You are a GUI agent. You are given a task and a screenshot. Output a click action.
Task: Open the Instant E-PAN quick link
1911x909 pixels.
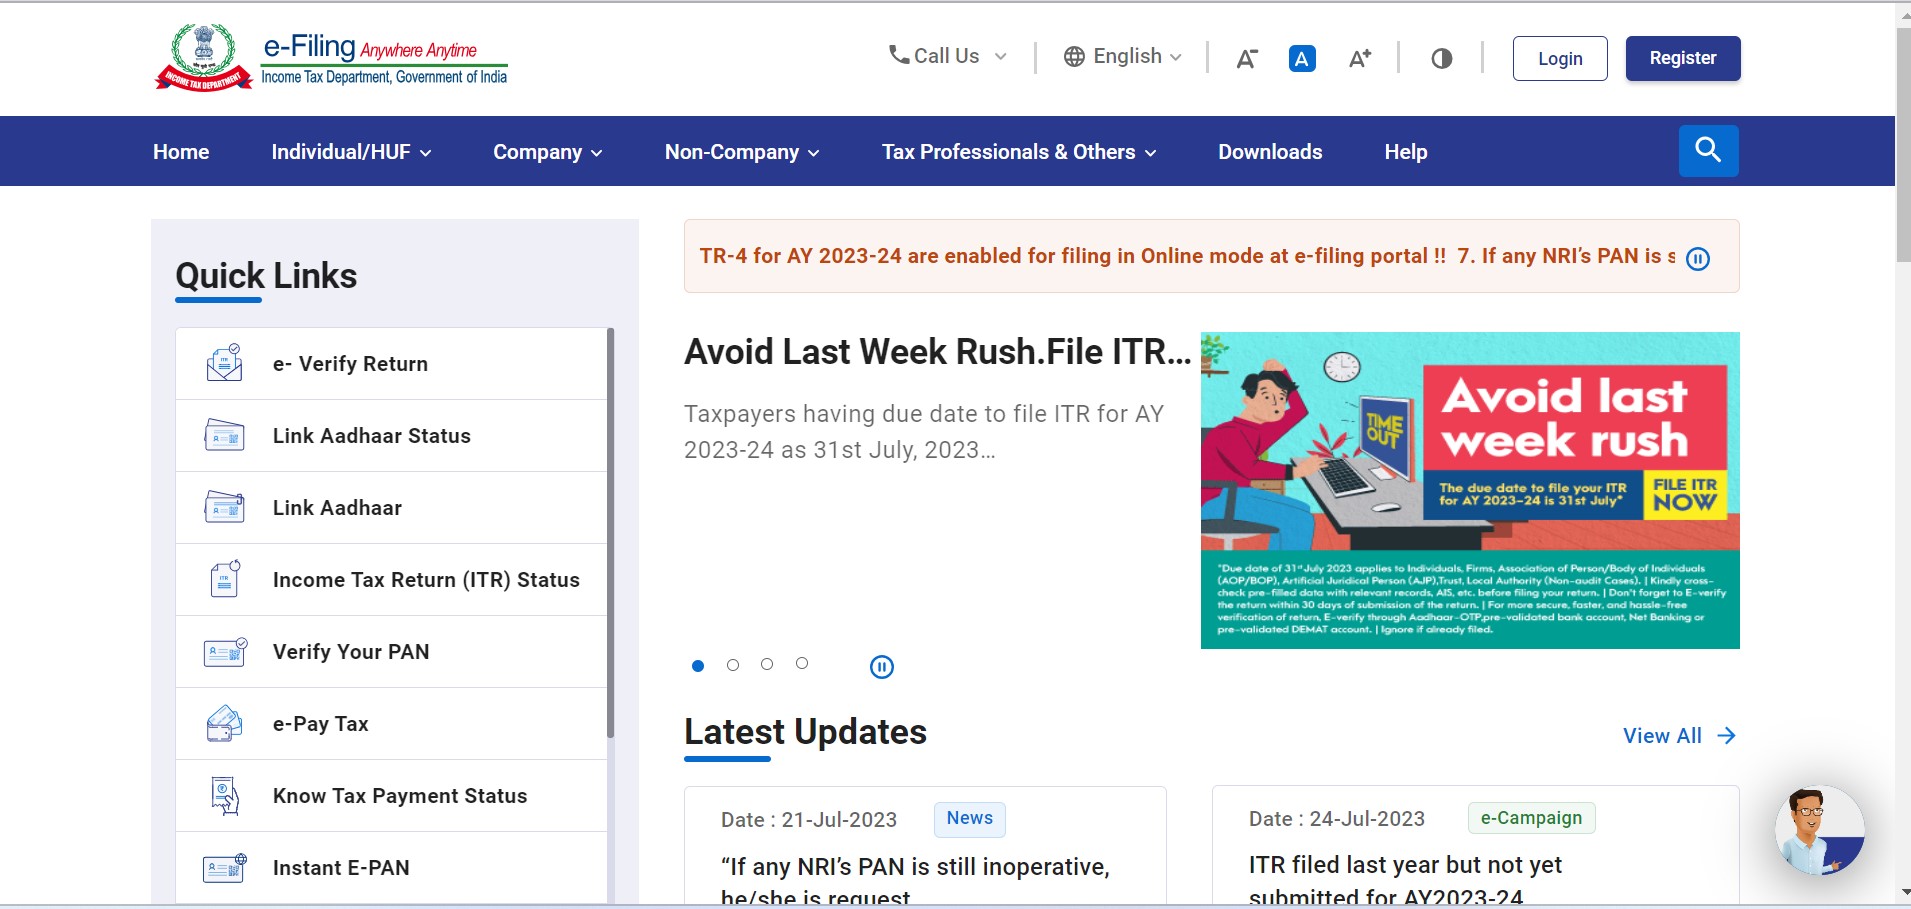pos(391,868)
